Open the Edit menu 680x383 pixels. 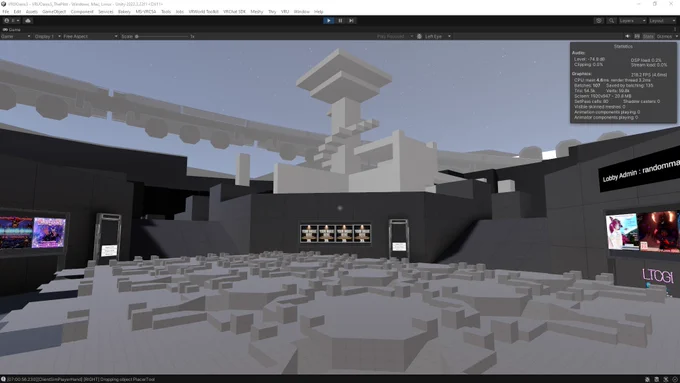point(17,12)
